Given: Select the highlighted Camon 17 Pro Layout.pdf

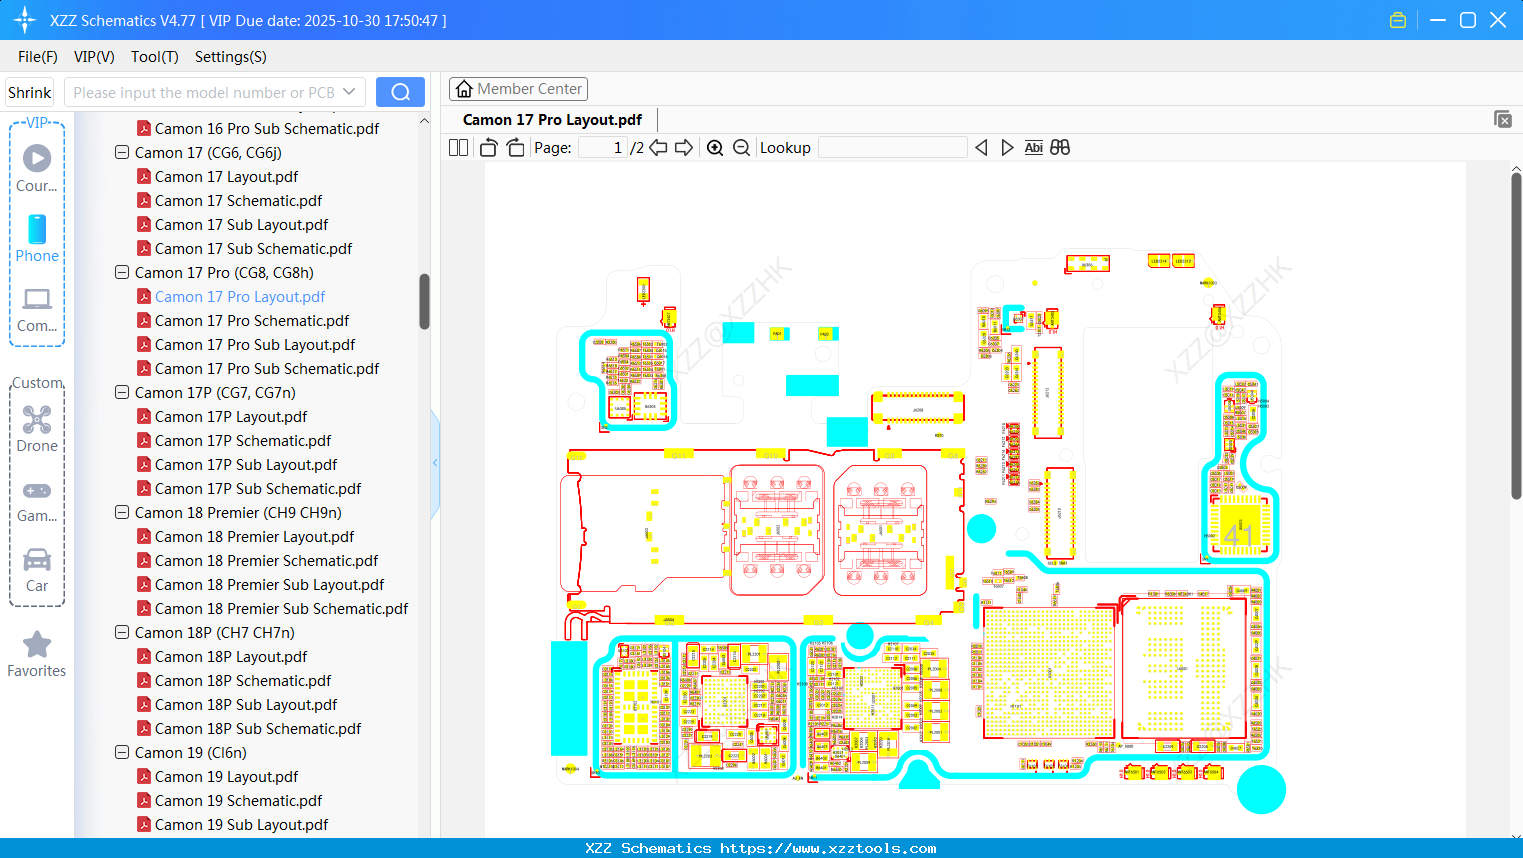Looking at the screenshot, I should click(240, 297).
